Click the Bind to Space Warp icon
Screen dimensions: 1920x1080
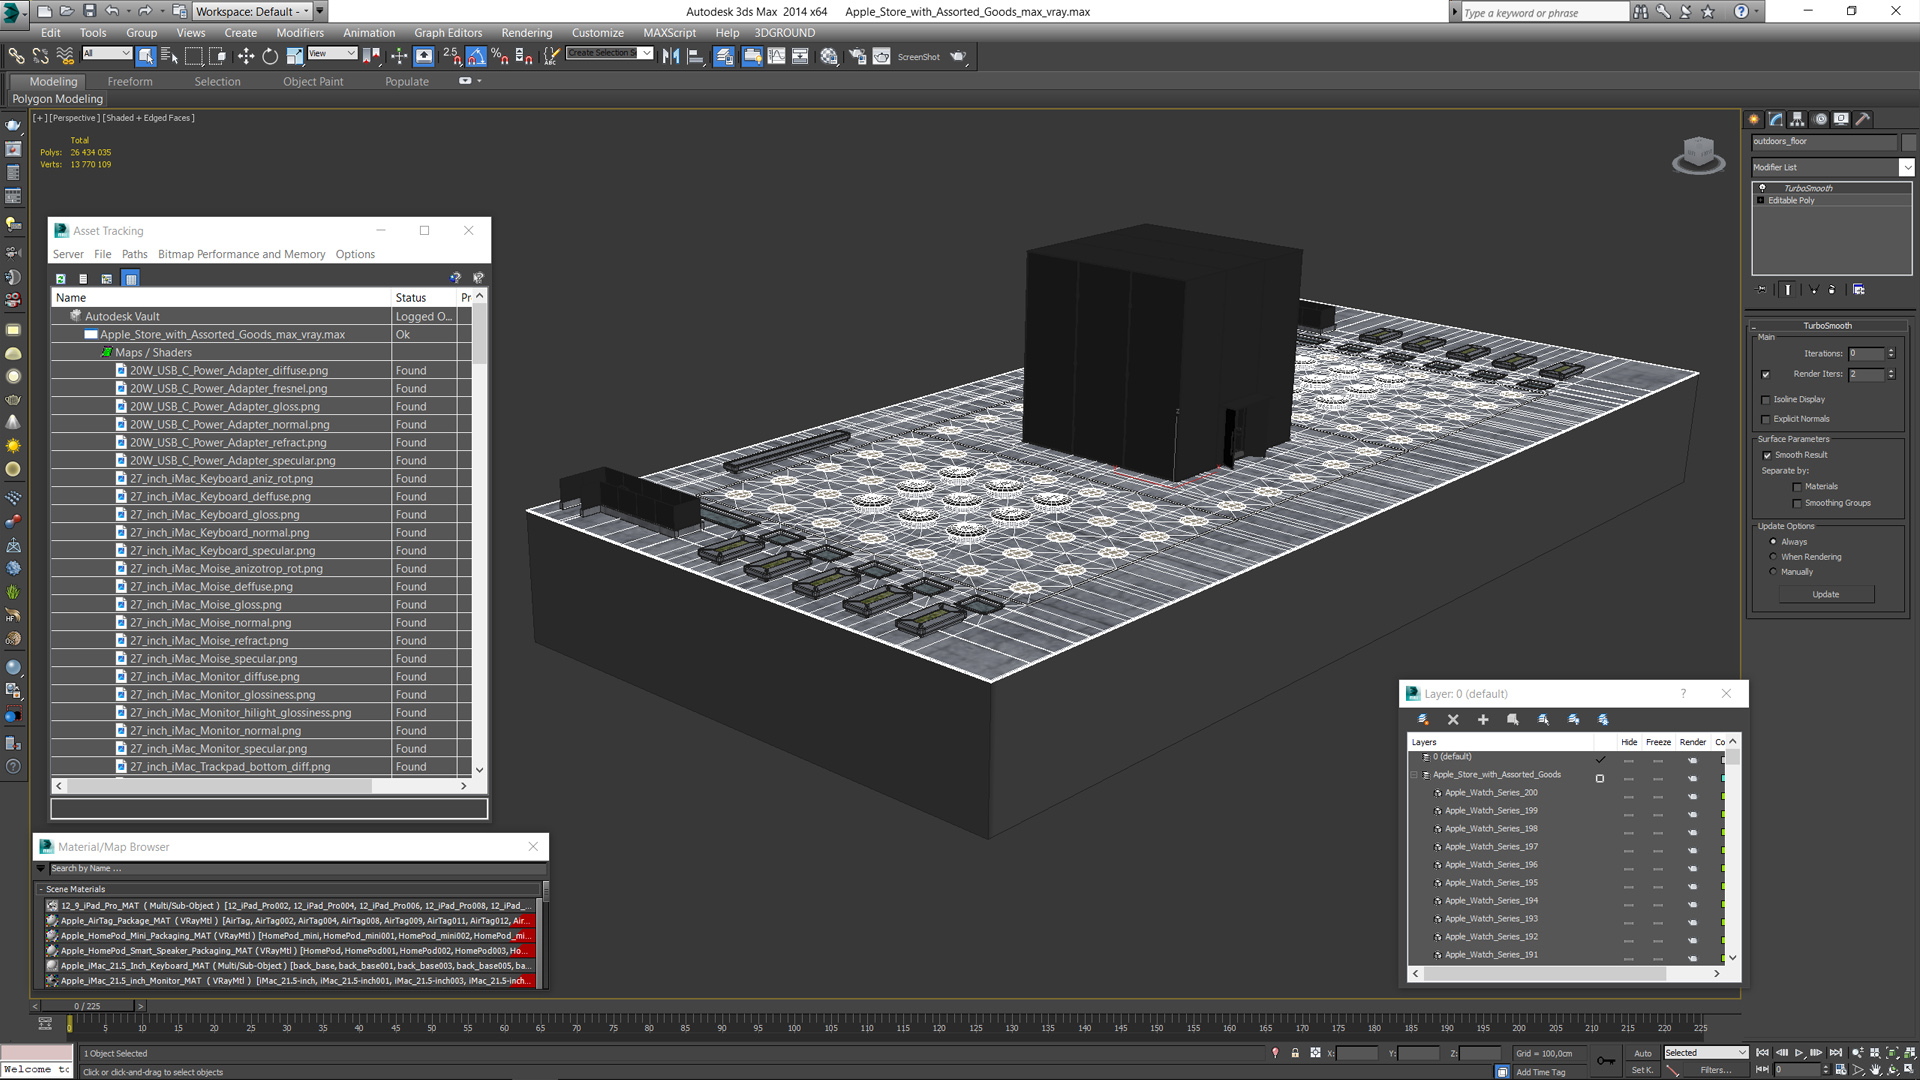coord(65,56)
